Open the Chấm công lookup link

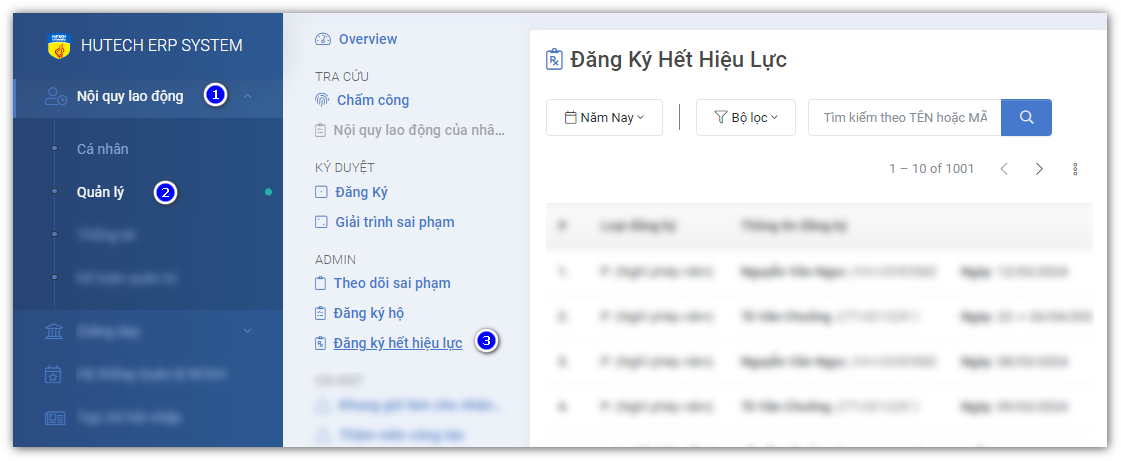coord(372,100)
